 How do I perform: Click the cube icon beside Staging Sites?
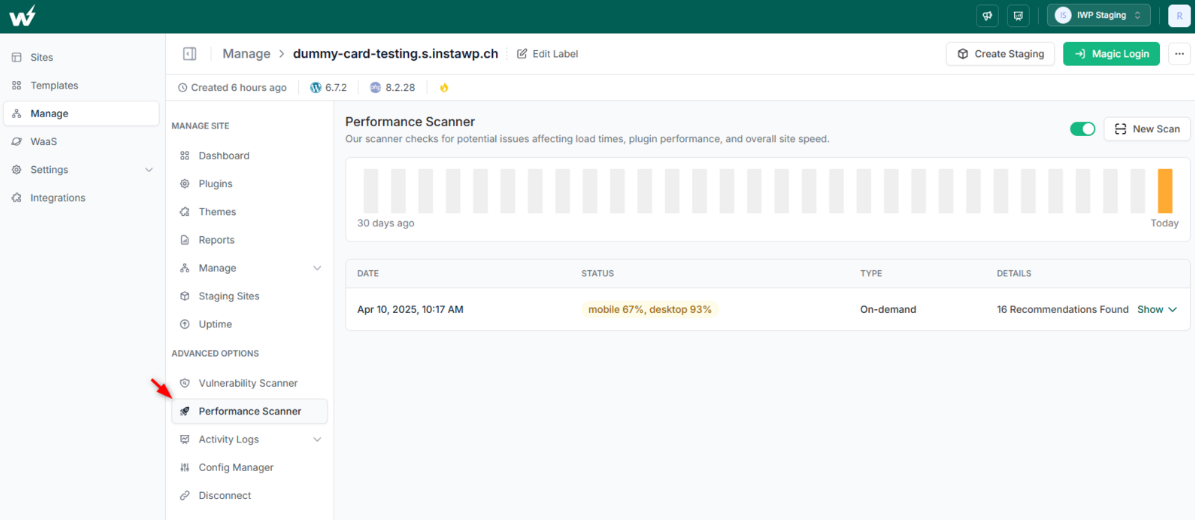[x=184, y=296]
